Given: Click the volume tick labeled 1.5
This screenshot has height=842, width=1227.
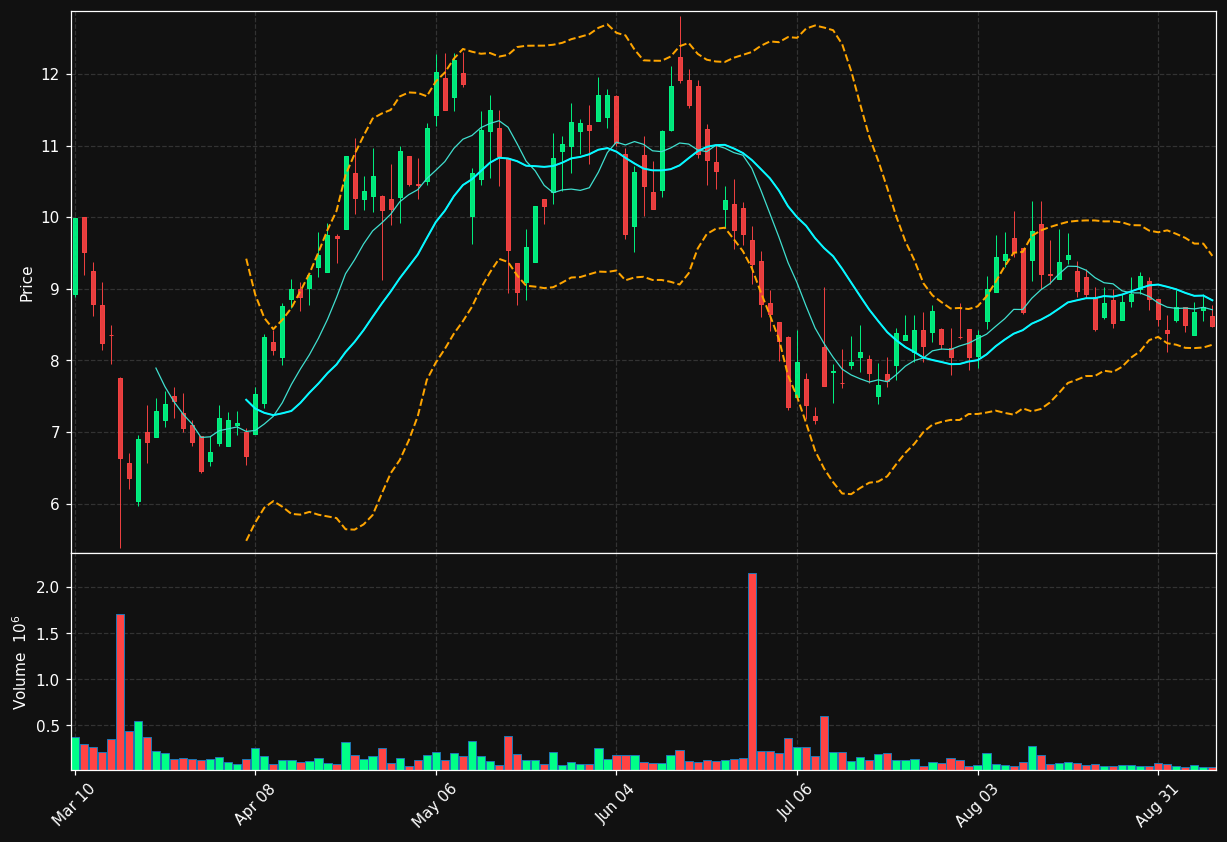Looking at the screenshot, I should click(x=50, y=634).
